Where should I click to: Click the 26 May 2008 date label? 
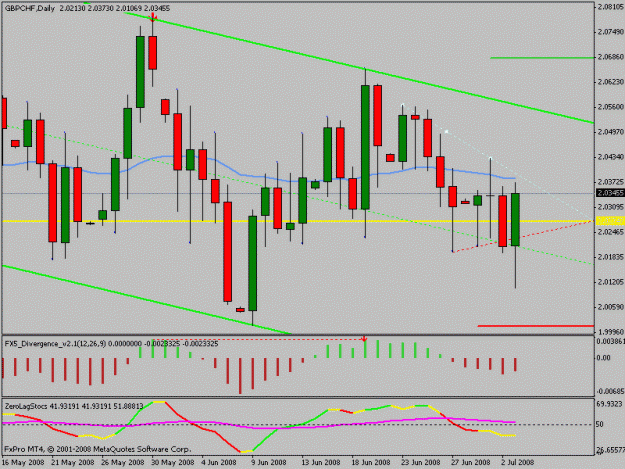[123, 462]
